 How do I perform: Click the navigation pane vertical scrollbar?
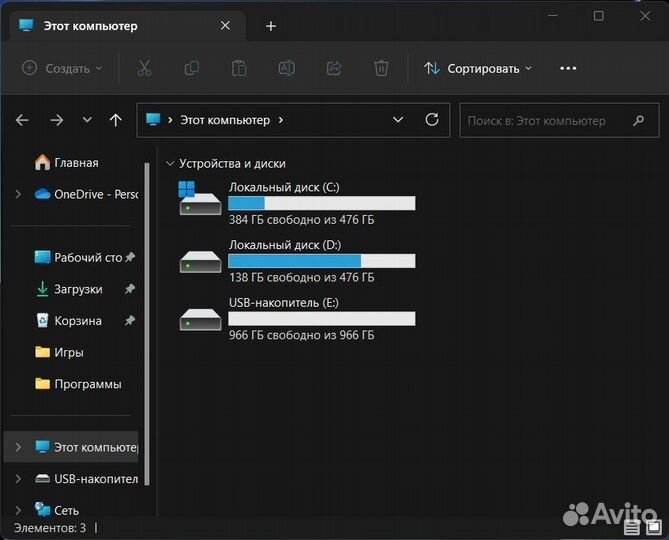[x=147, y=324]
